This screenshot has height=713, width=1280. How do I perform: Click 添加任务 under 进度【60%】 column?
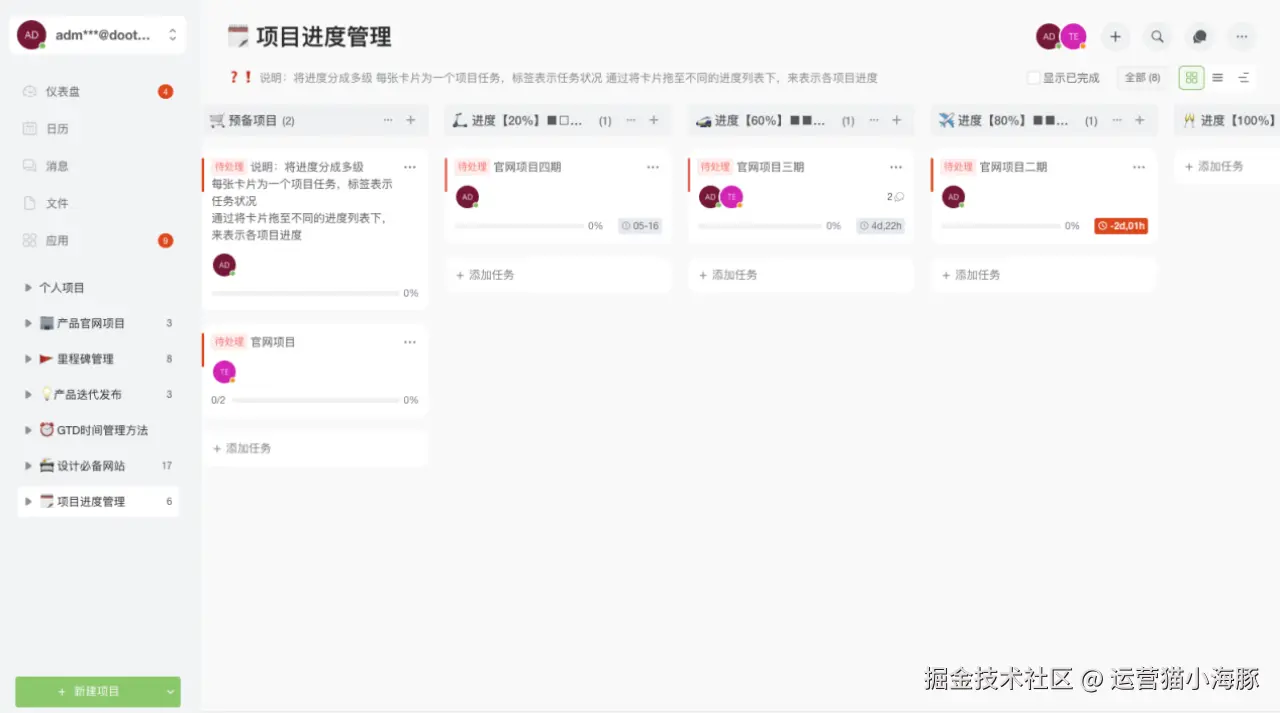[x=801, y=274]
